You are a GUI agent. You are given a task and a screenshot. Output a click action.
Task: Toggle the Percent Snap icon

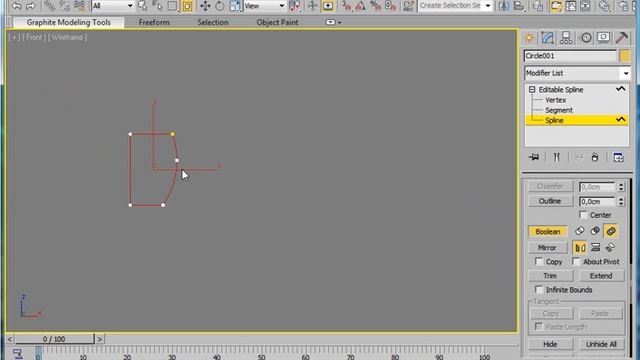(x=376, y=6)
